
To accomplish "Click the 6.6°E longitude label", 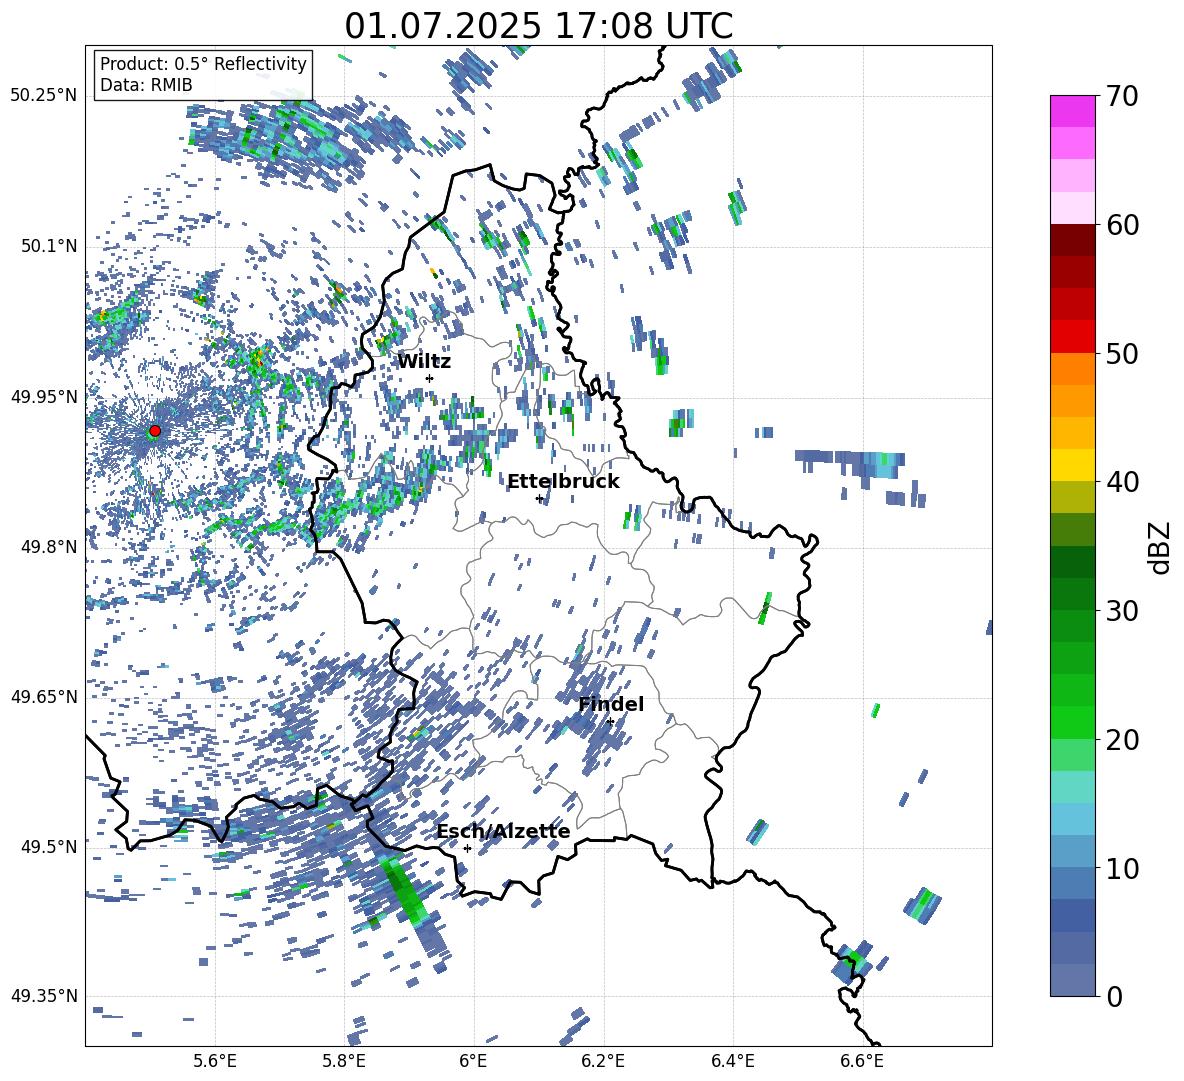I will 862,1061.
